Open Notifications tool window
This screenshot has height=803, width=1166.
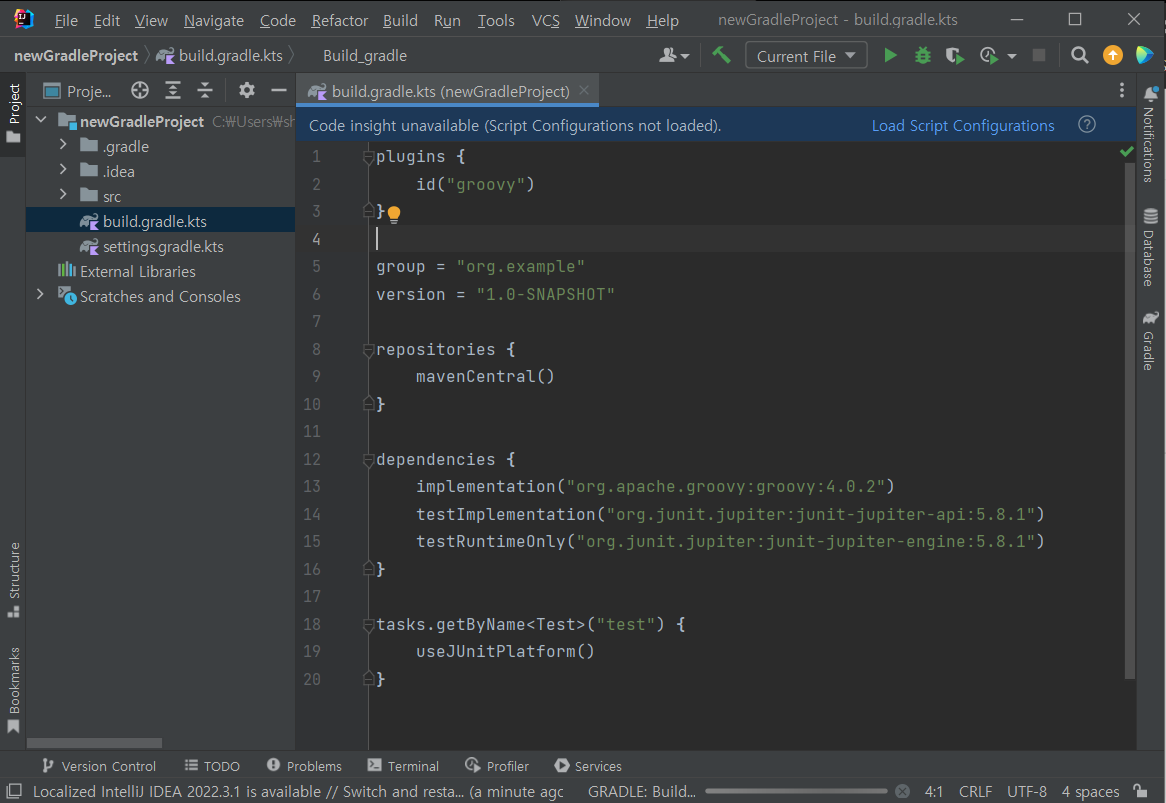pos(1150,134)
